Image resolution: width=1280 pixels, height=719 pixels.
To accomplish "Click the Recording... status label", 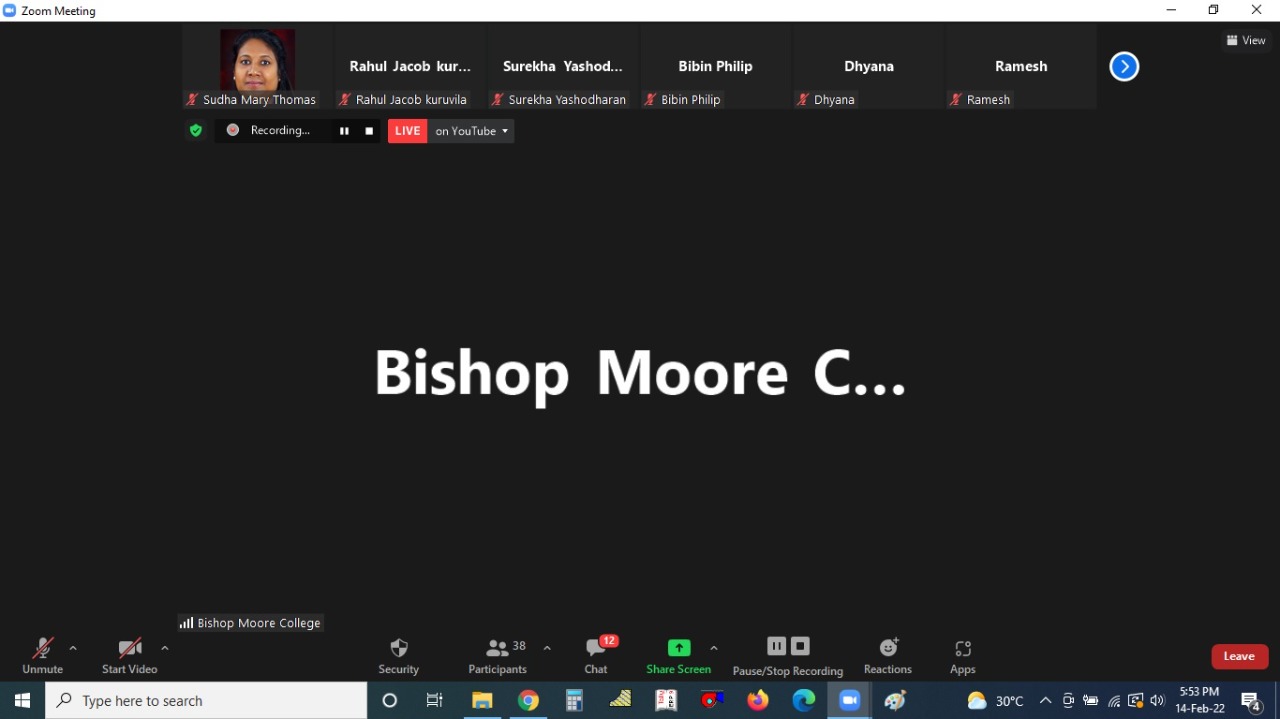I will tap(280, 130).
